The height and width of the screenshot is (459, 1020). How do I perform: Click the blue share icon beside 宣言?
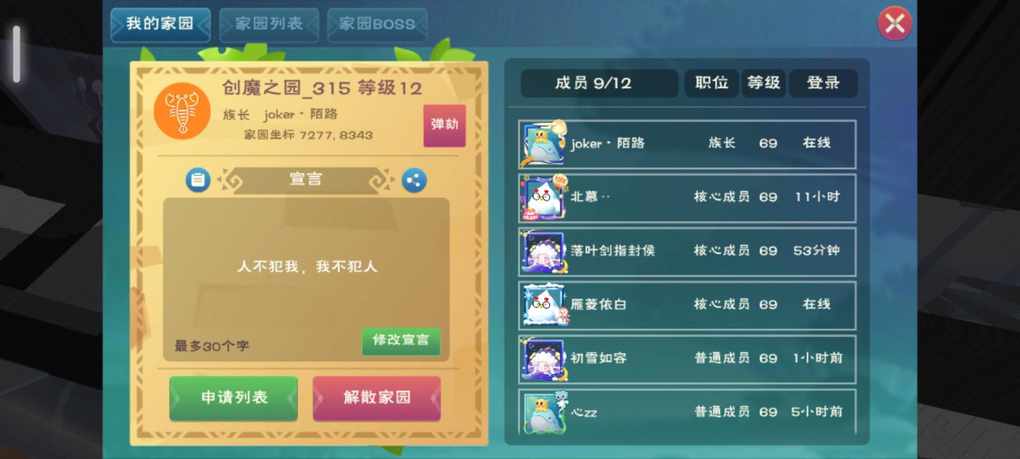pos(414,180)
